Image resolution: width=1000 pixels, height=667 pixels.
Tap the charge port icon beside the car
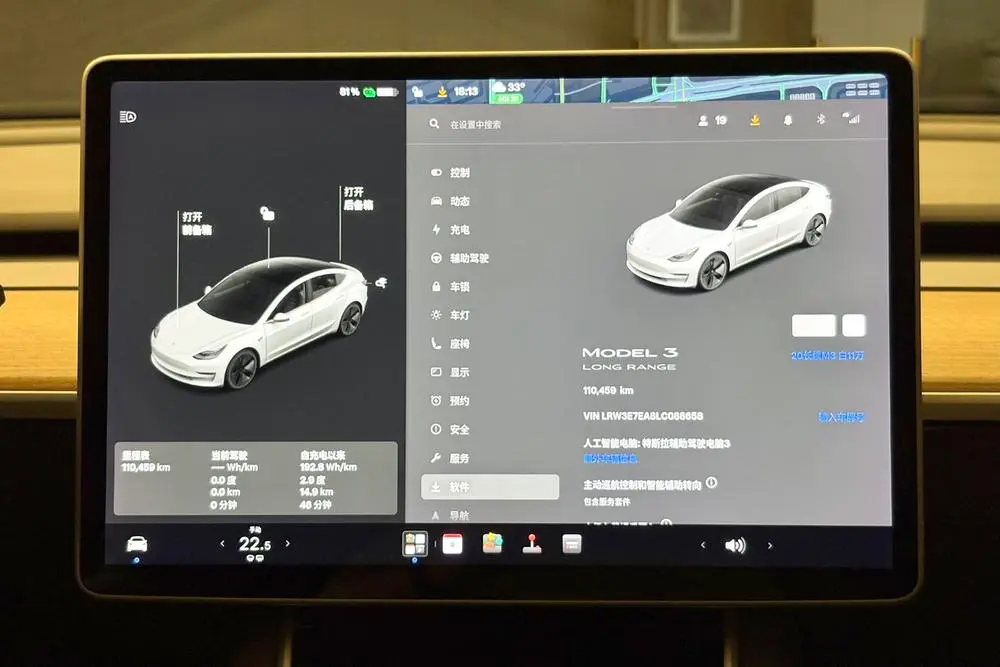click(x=381, y=282)
